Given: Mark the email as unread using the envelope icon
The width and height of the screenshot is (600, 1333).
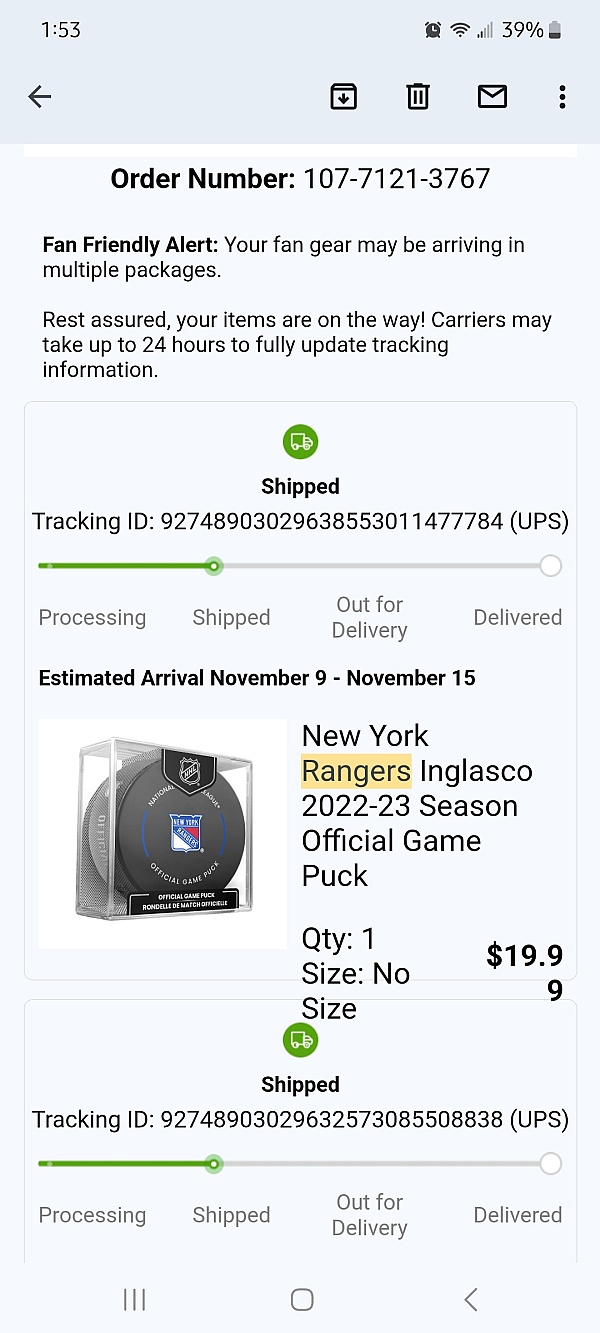Looking at the screenshot, I should [492, 96].
